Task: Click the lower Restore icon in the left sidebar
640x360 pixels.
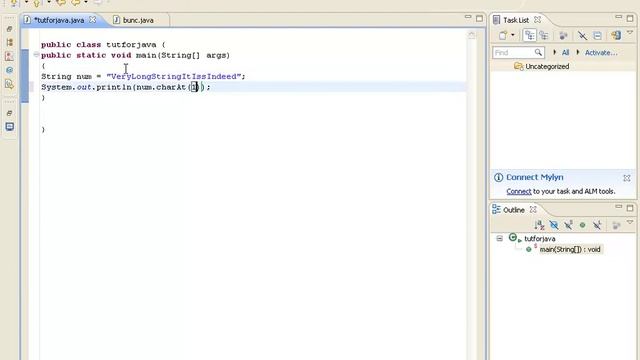Action: (x=10, y=113)
